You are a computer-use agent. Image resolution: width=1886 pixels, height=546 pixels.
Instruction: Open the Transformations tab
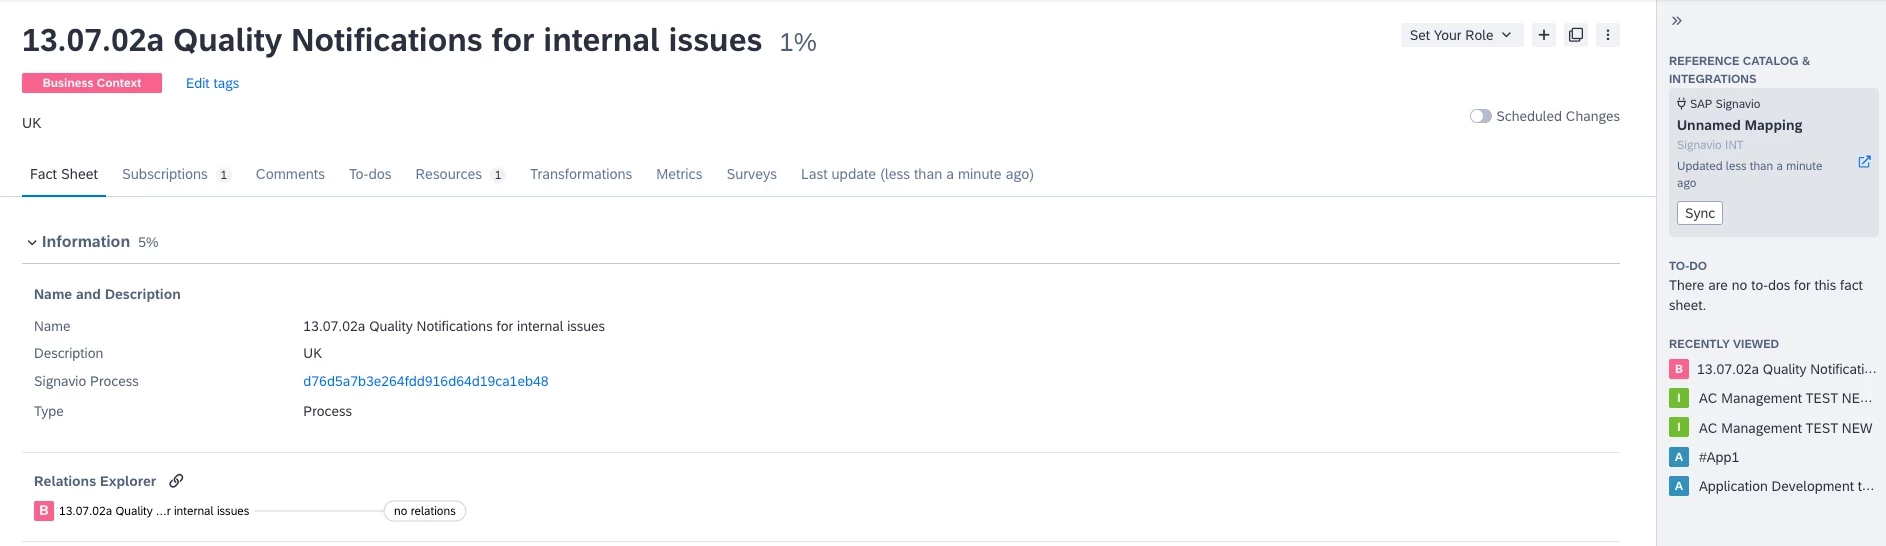point(580,174)
